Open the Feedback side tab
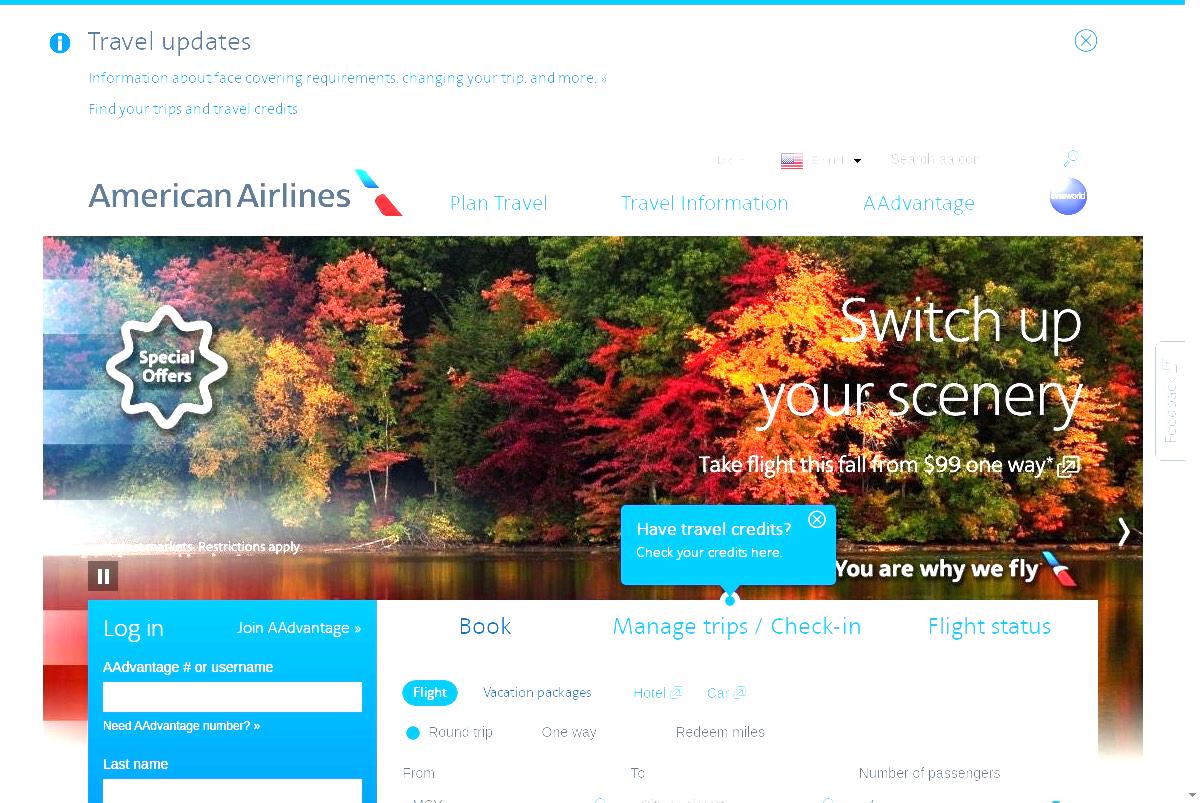 (1170, 401)
